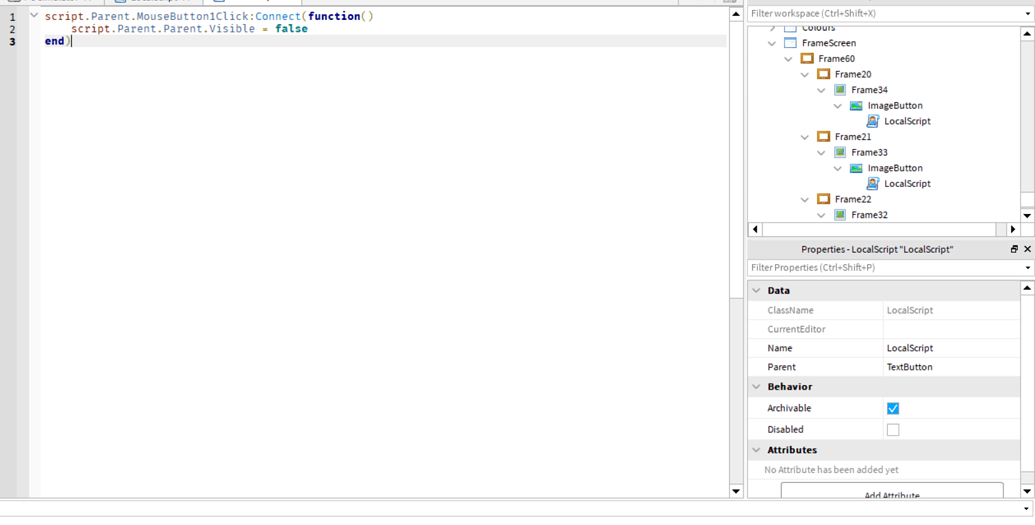Collapse the Frame32 tree node
Viewport: 1035px width, 525px height.
(821, 215)
